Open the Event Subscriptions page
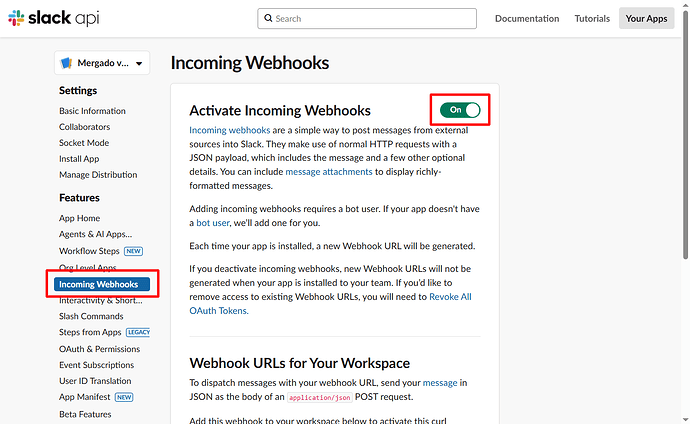 point(97,365)
